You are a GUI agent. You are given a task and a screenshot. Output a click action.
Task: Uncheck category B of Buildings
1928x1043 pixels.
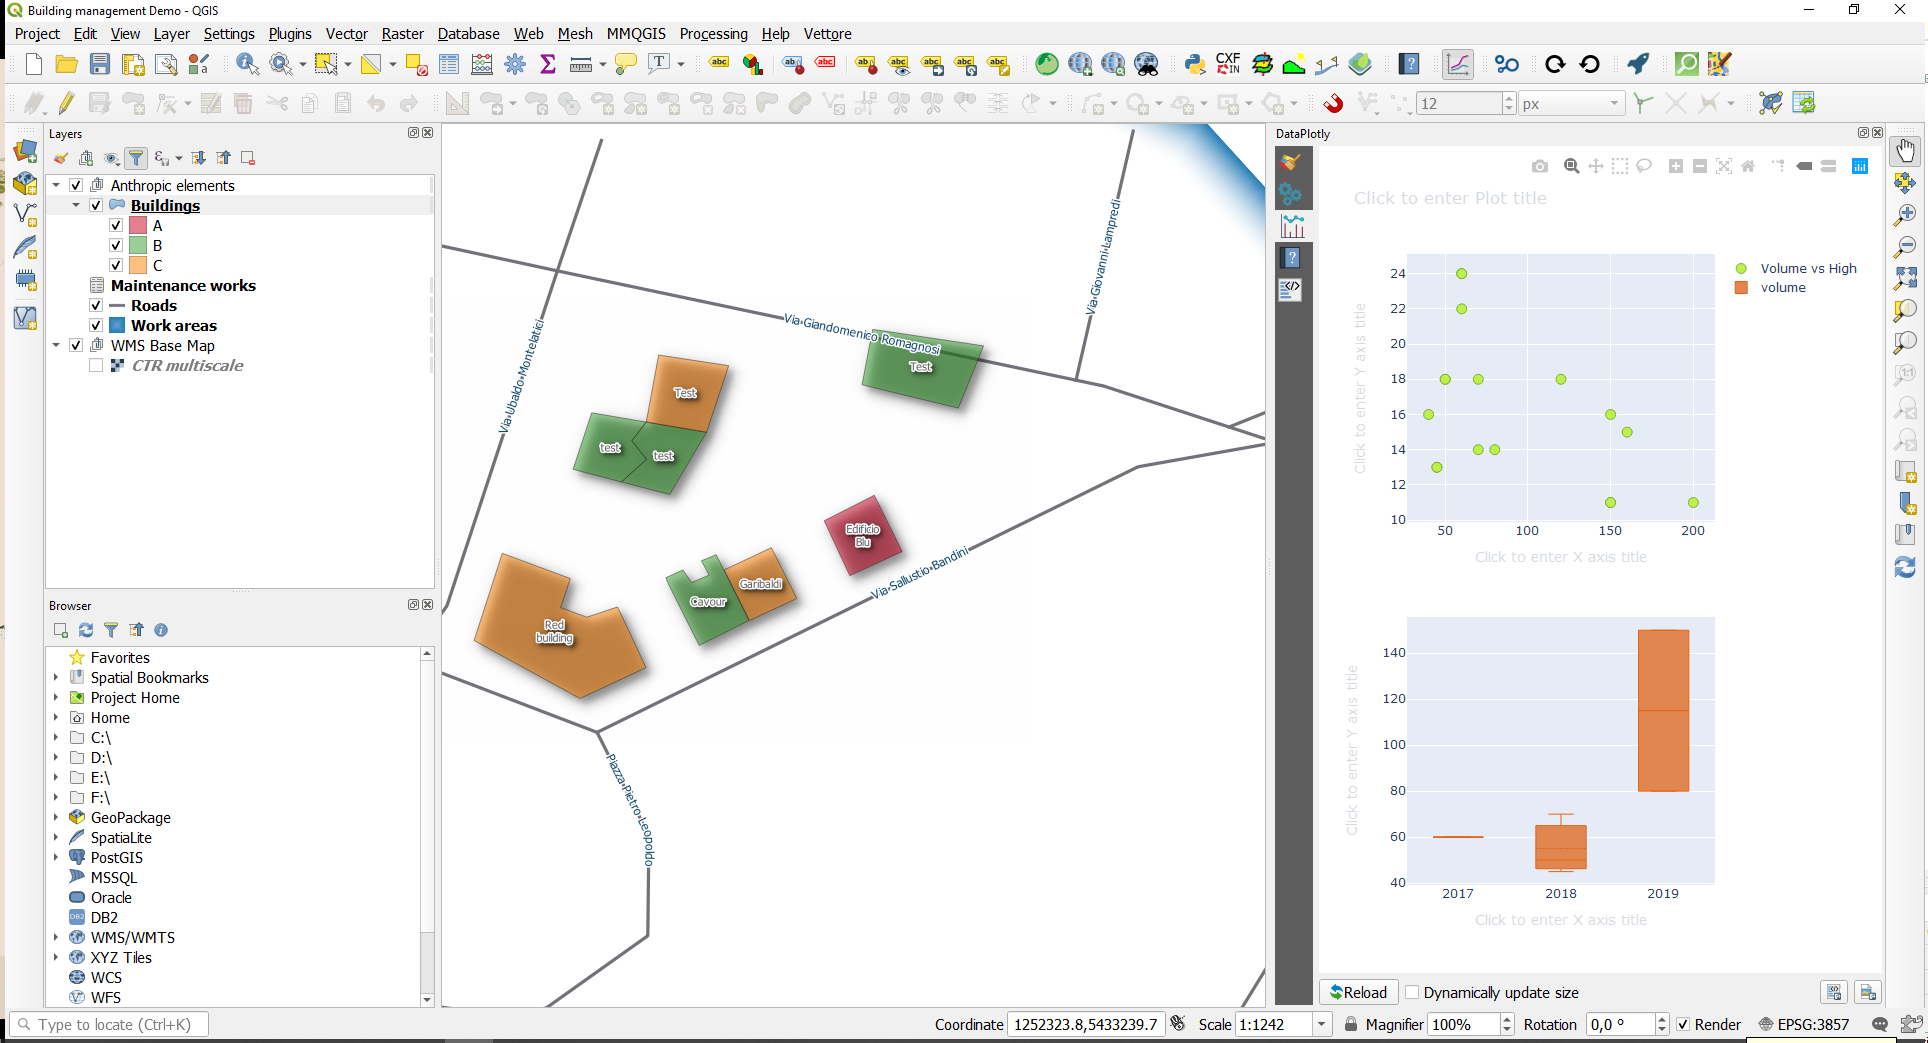[x=116, y=245]
